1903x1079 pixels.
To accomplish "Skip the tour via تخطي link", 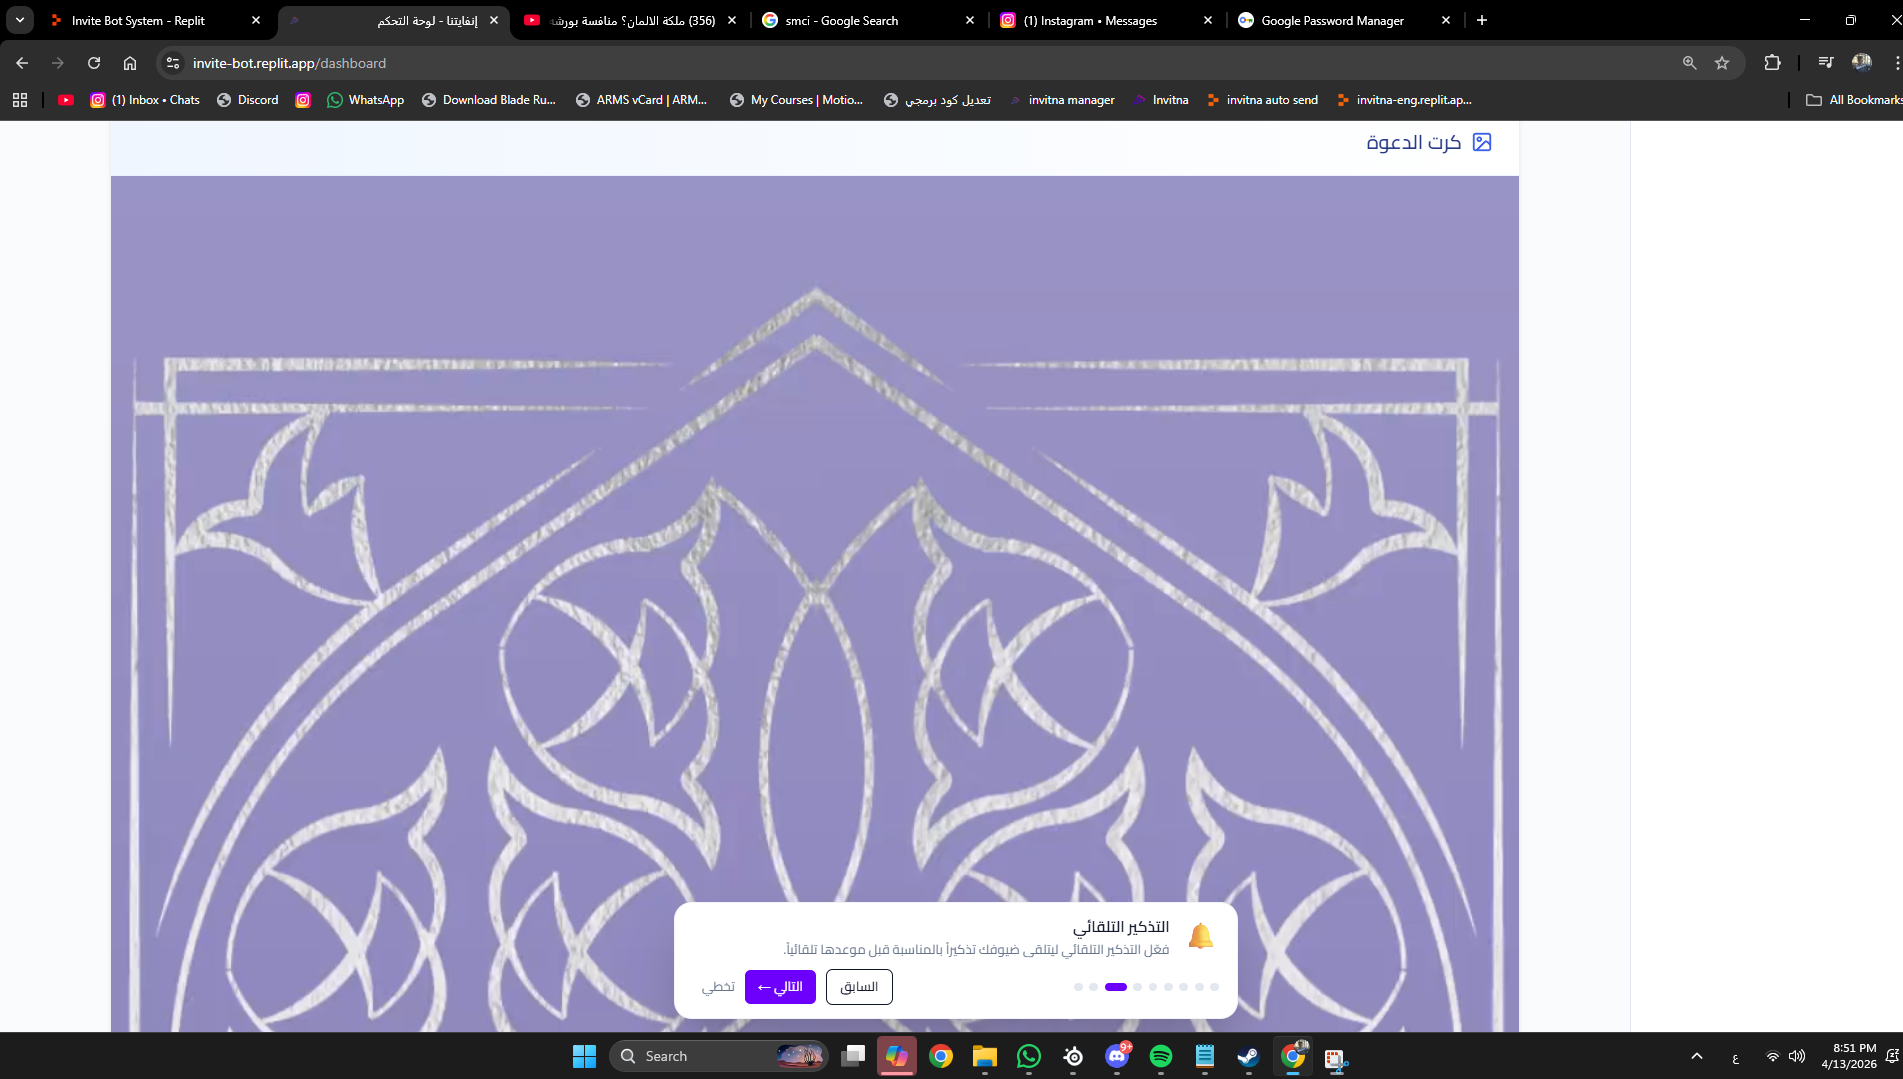I will (717, 987).
